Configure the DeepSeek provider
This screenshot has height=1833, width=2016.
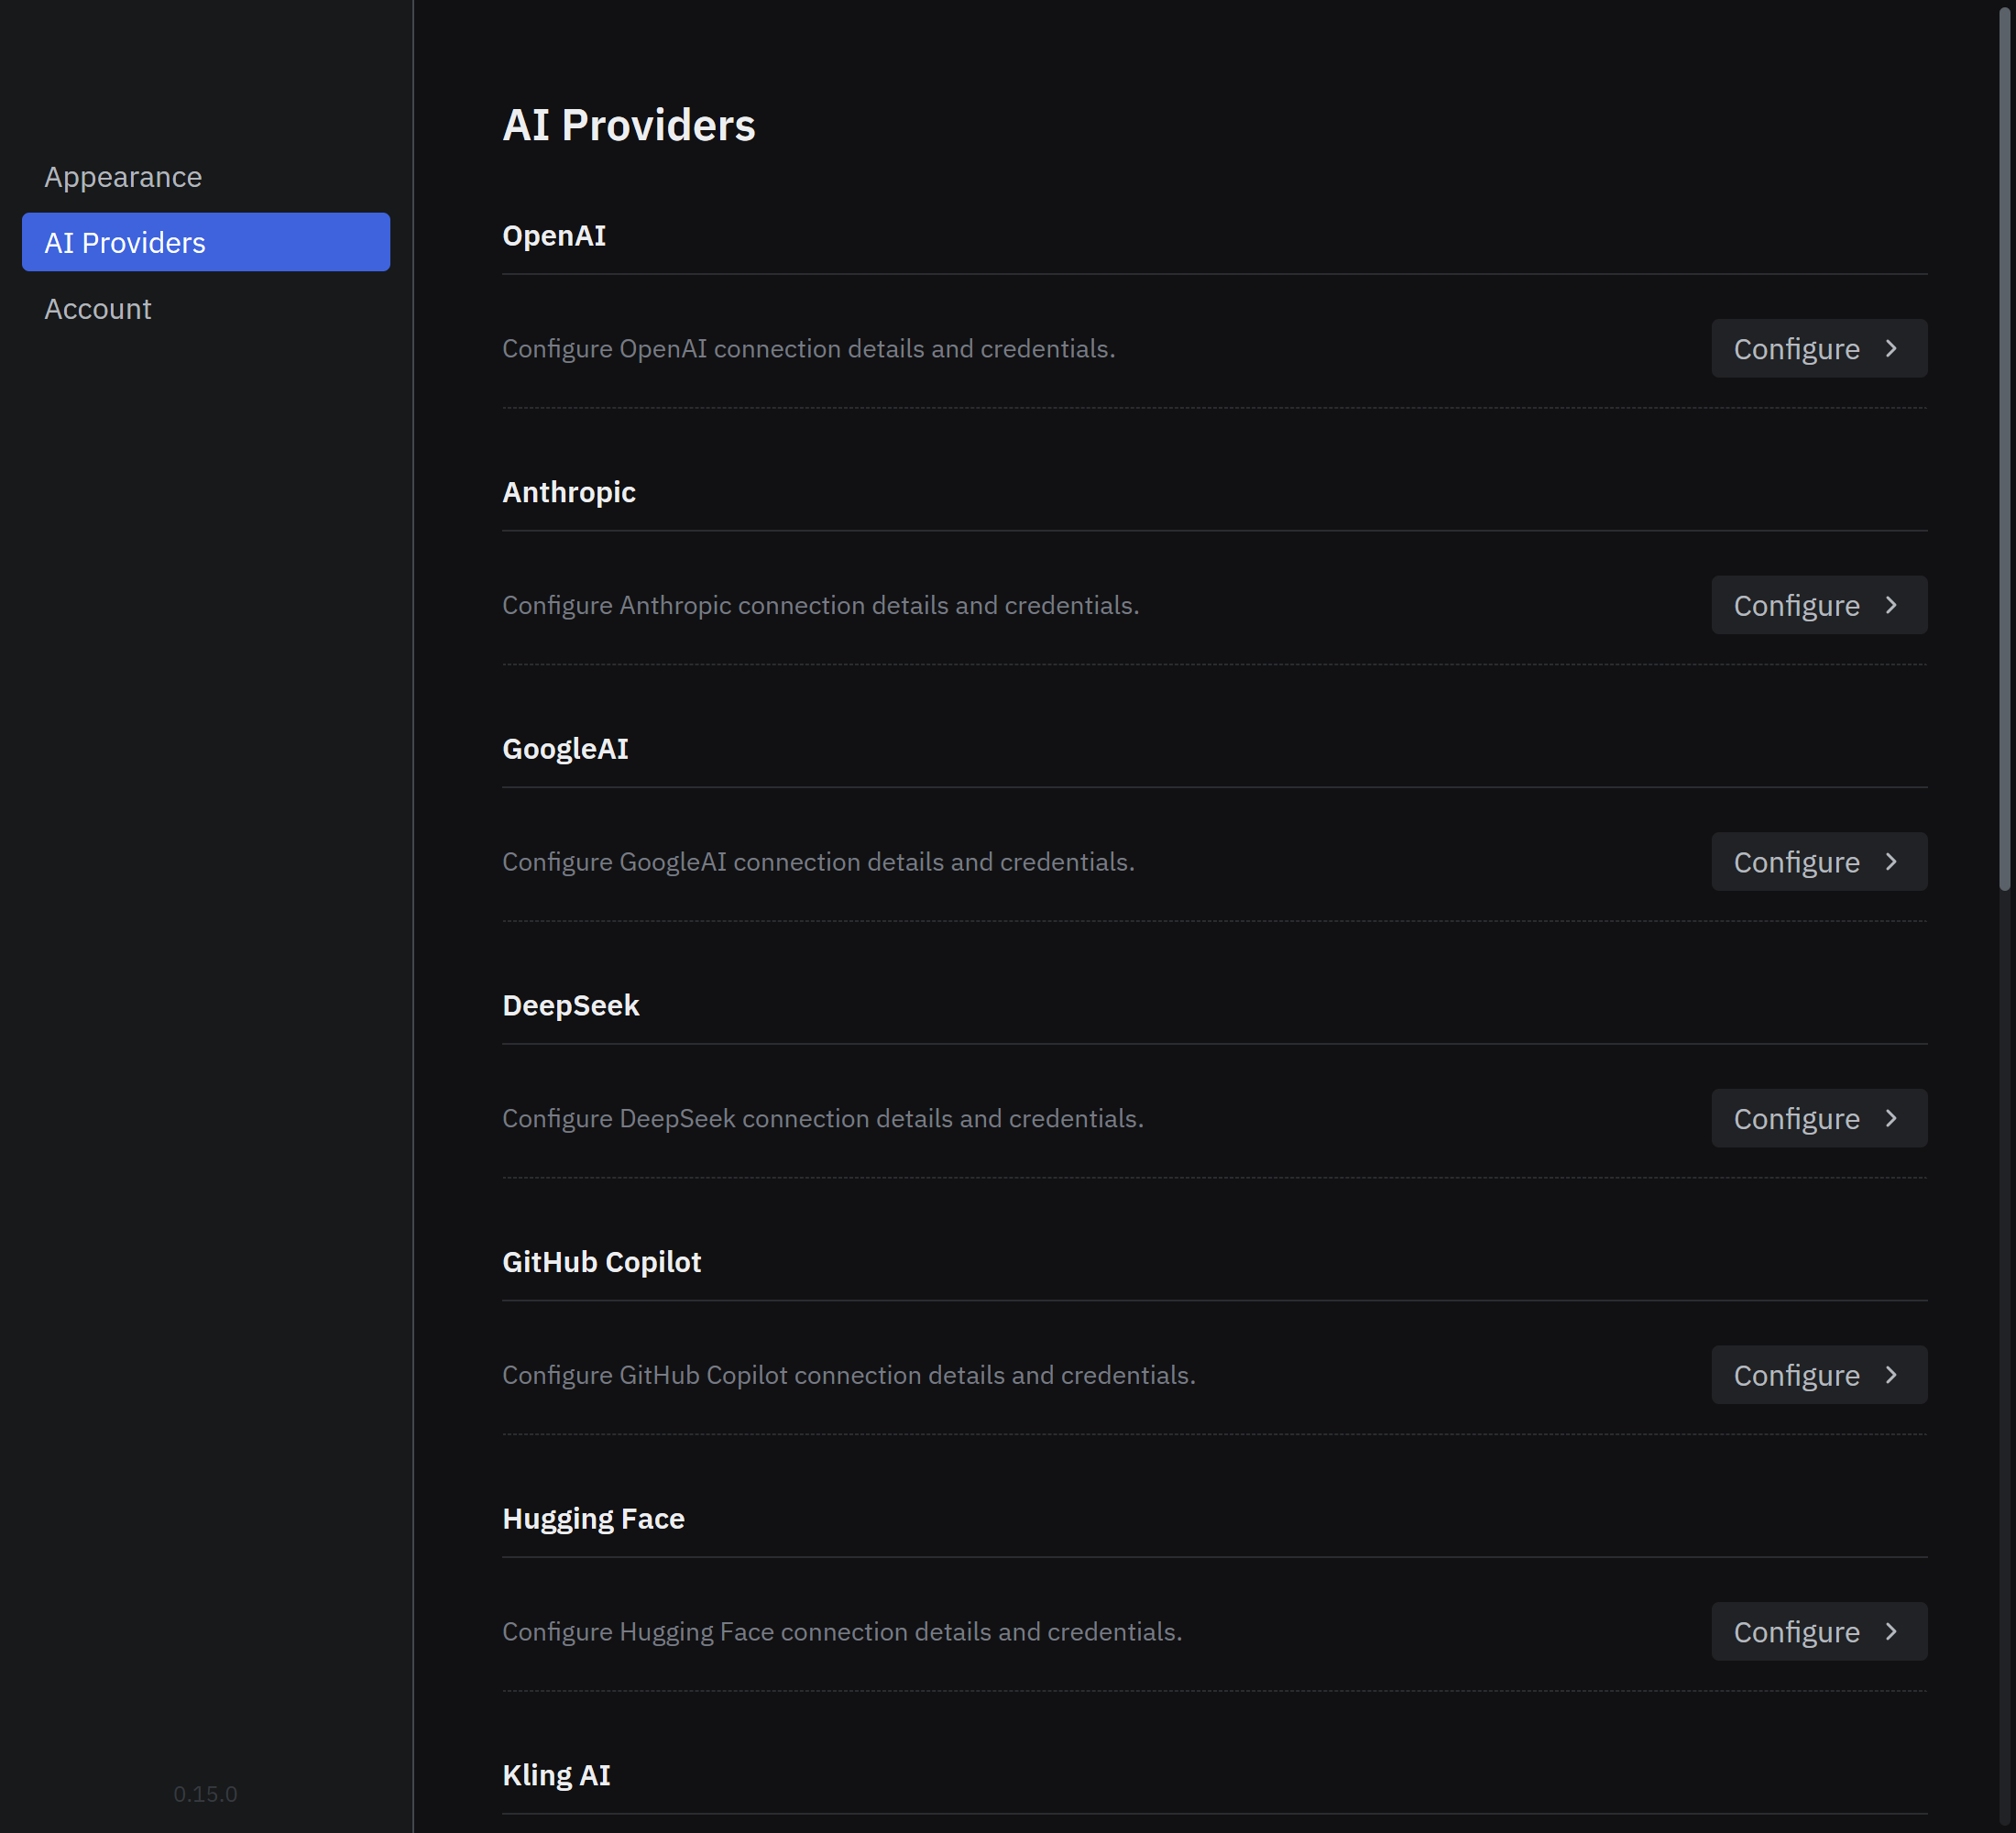[x=1819, y=1118]
